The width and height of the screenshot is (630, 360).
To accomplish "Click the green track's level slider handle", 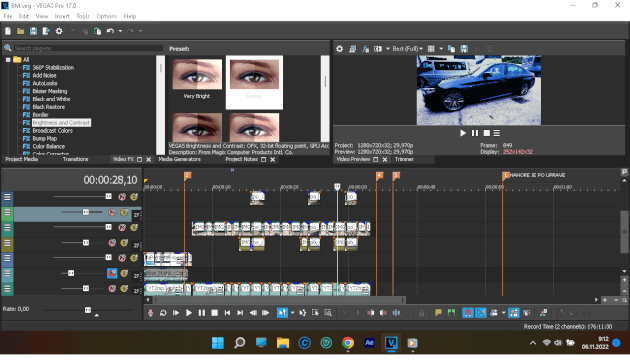I will (x=86, y=212).
